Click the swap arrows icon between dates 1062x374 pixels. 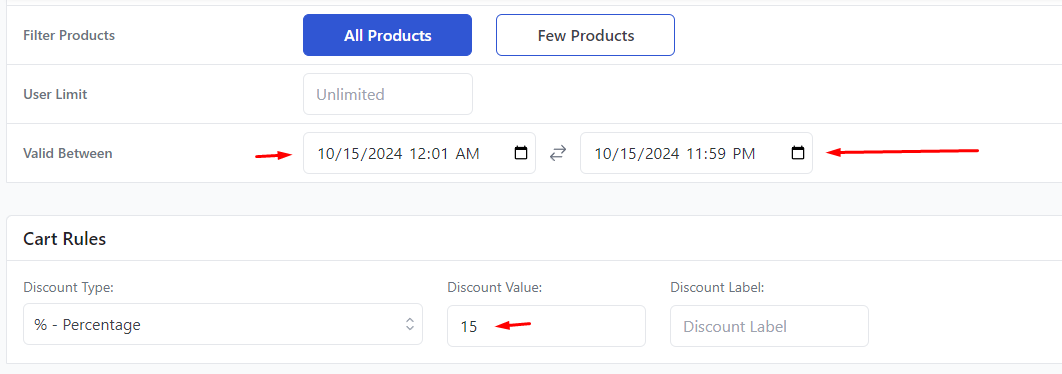(557, 154)
